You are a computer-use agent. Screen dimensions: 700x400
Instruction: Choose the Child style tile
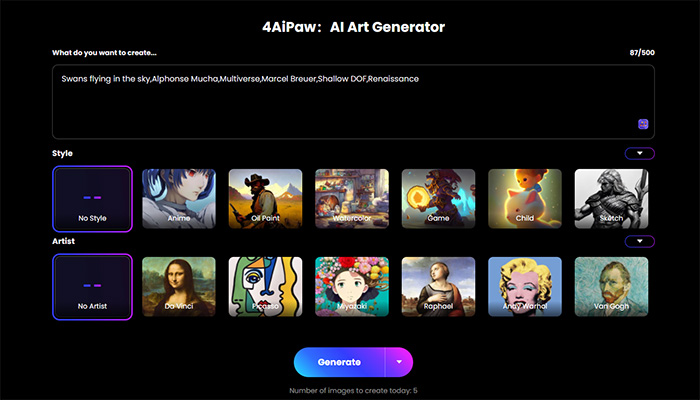coord(525,199)
